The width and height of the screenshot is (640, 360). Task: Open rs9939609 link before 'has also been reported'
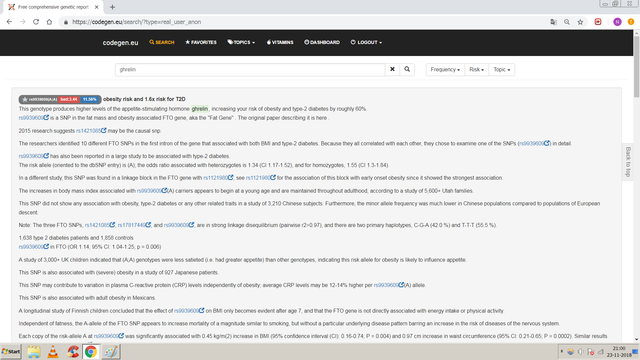31,156
